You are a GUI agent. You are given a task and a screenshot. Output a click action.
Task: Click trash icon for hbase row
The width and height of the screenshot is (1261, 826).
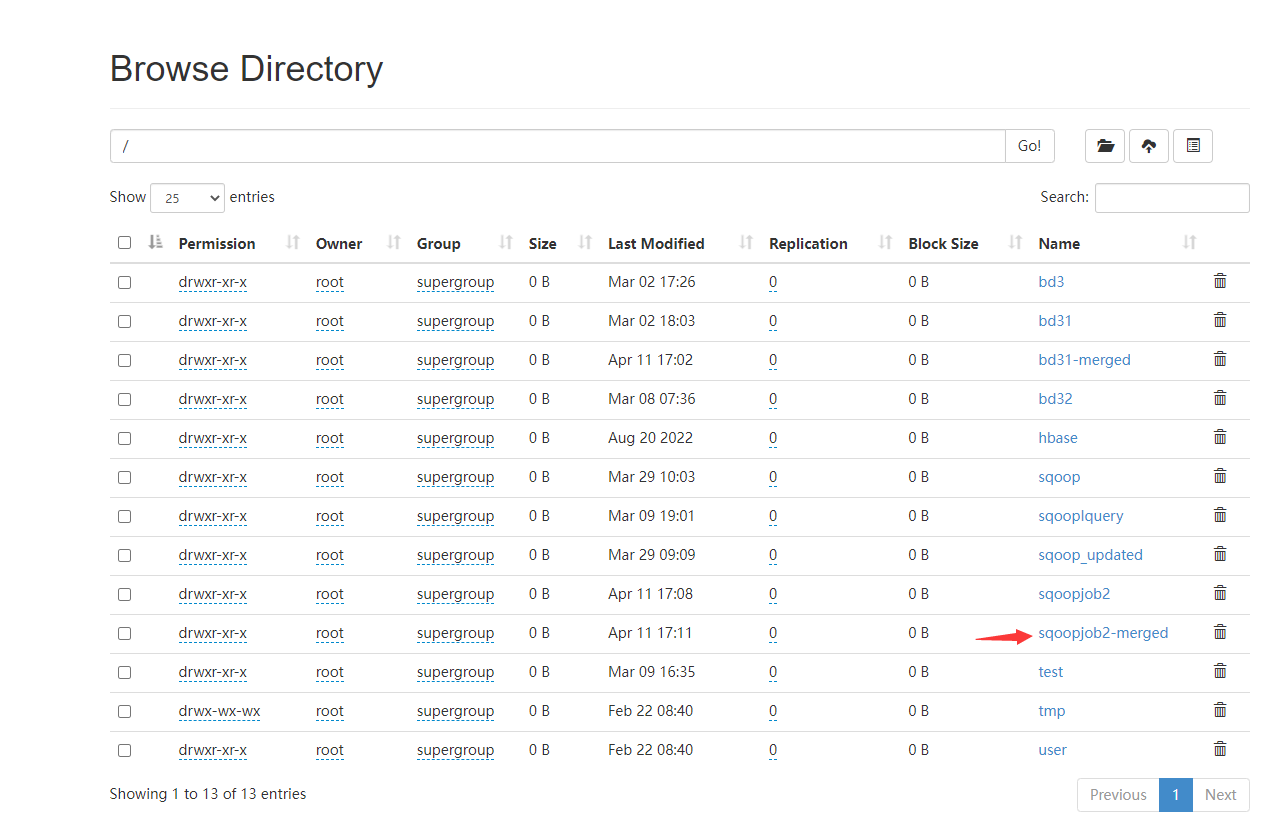pyautogui.click(x=1219, y=437)
